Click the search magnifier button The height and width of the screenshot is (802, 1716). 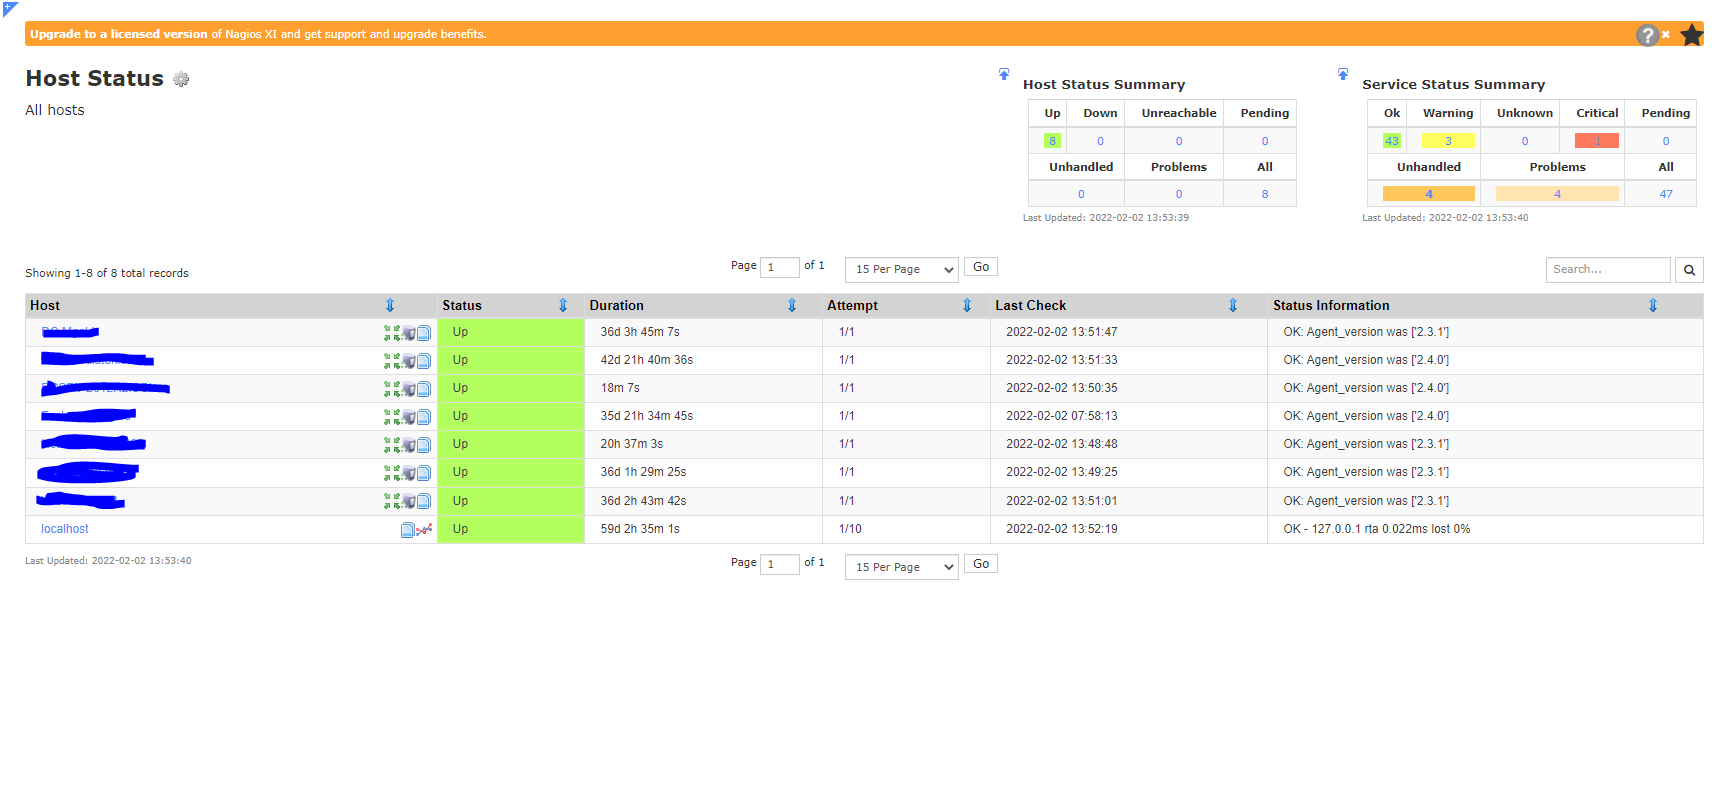pos(1689,270)
